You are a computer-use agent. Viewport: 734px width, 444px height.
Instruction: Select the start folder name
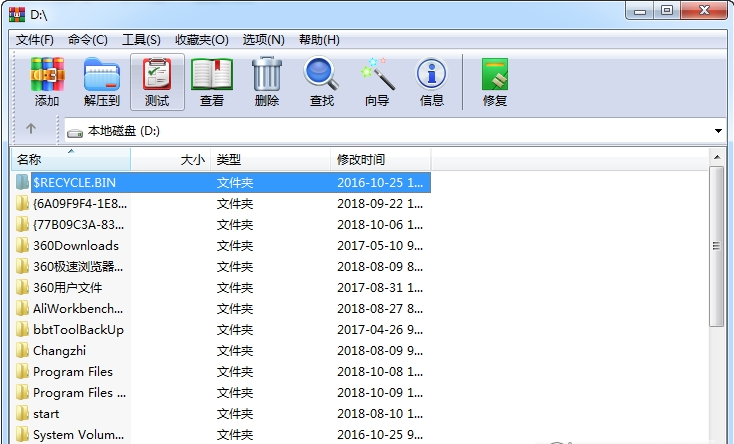click(x=46, y=414)
